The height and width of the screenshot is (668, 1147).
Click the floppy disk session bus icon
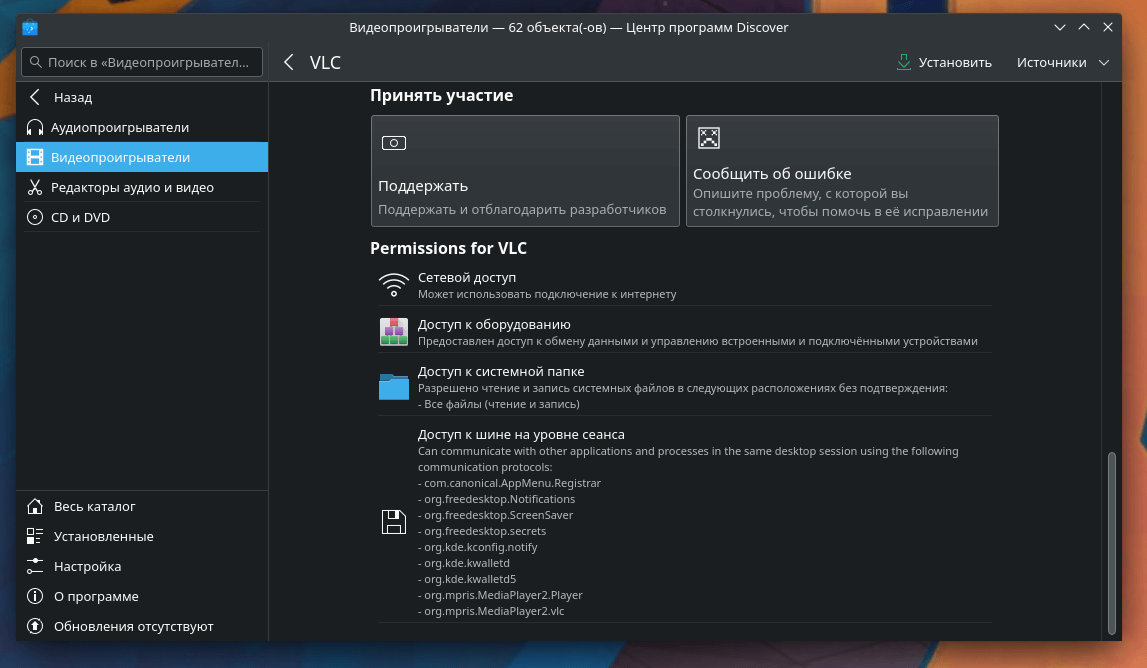tap(394, 521)
